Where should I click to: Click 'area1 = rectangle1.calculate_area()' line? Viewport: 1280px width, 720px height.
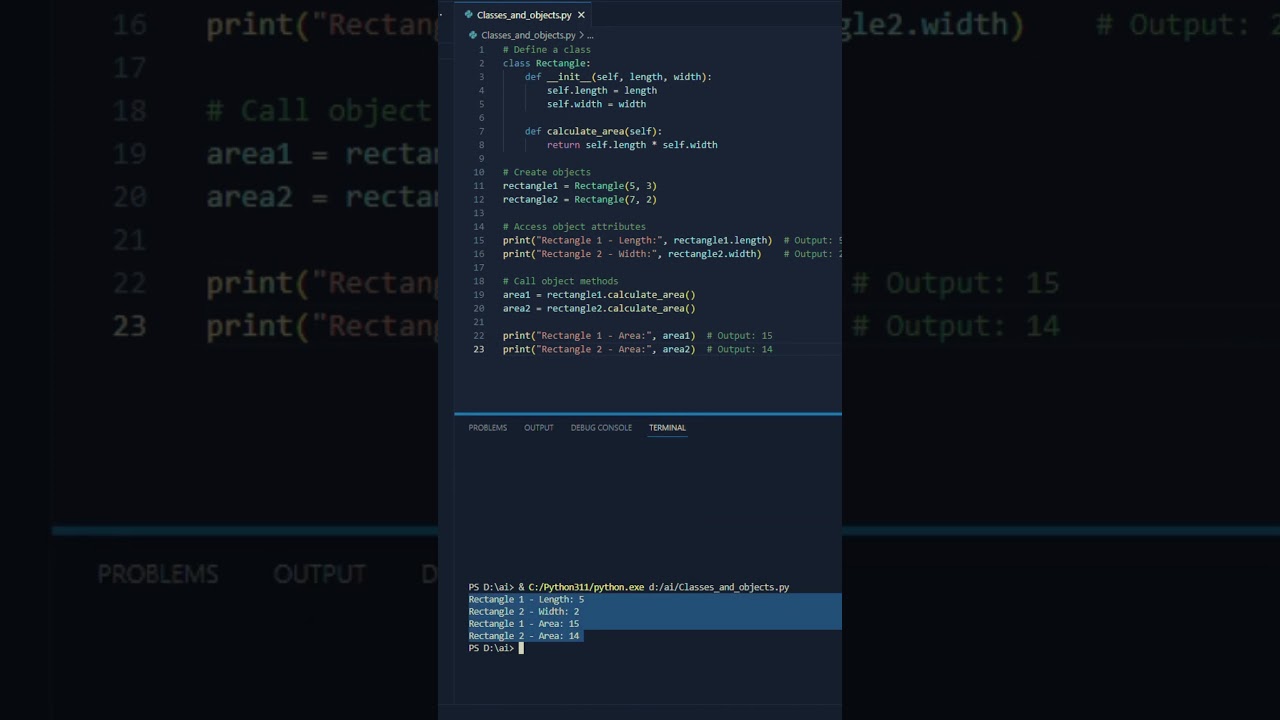[599, 295]
